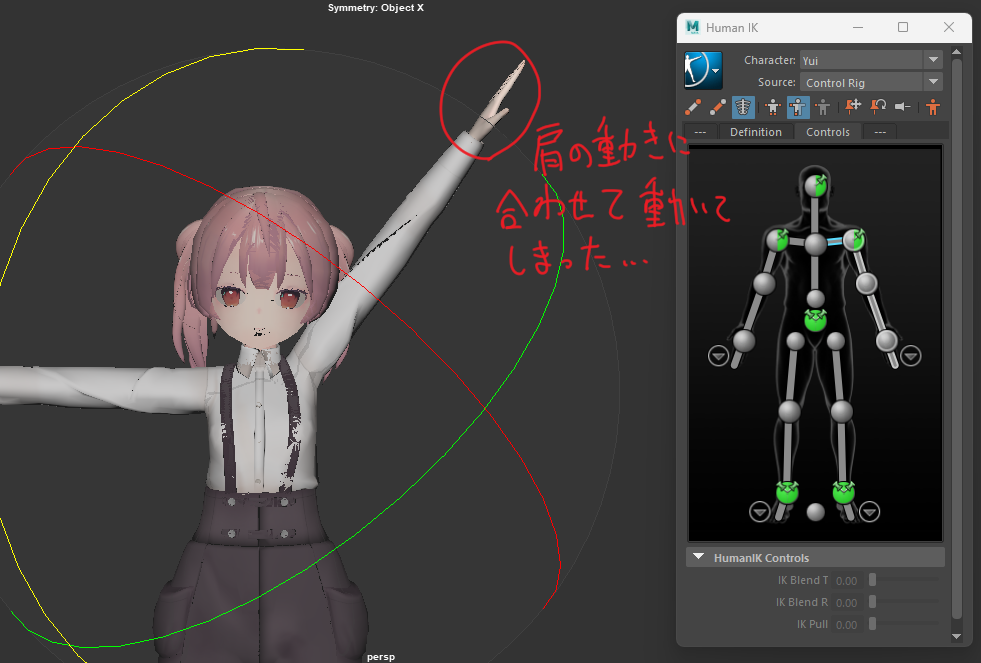
Task: Click the IK Pull value field
Action: pos(847,624)
